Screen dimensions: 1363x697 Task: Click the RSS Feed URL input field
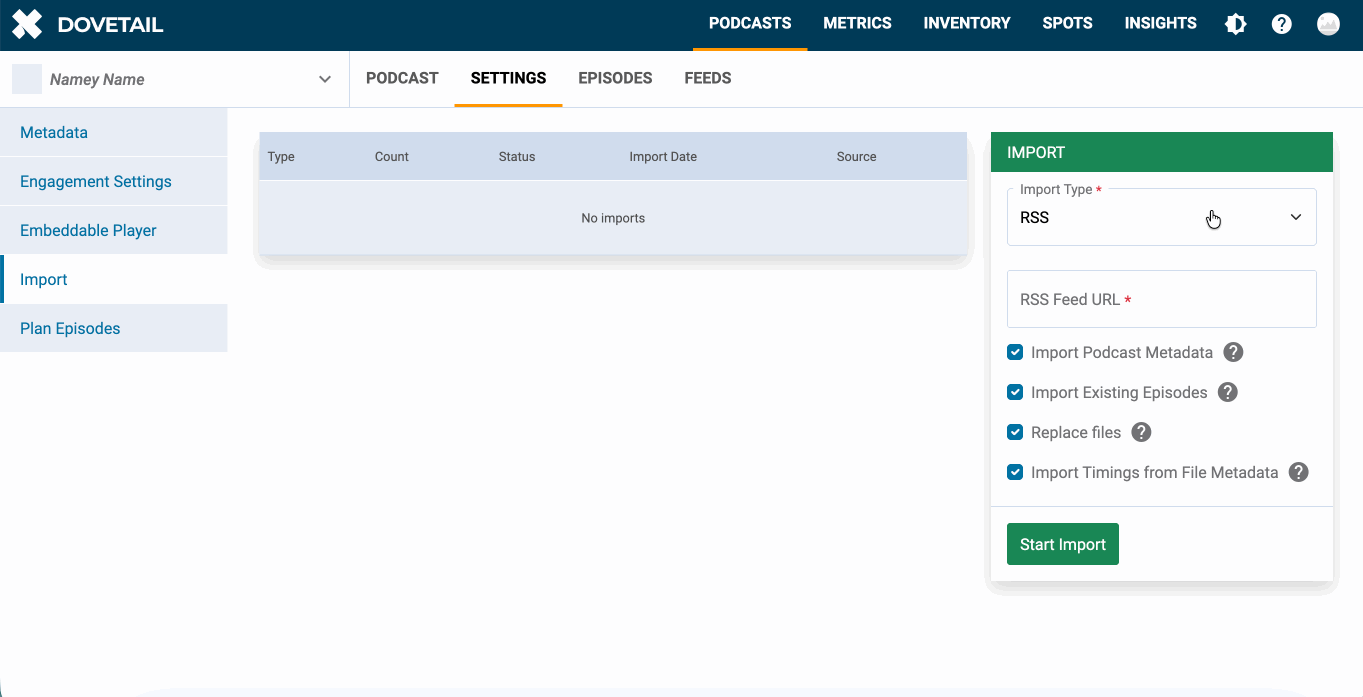[x=1161, y=299]
